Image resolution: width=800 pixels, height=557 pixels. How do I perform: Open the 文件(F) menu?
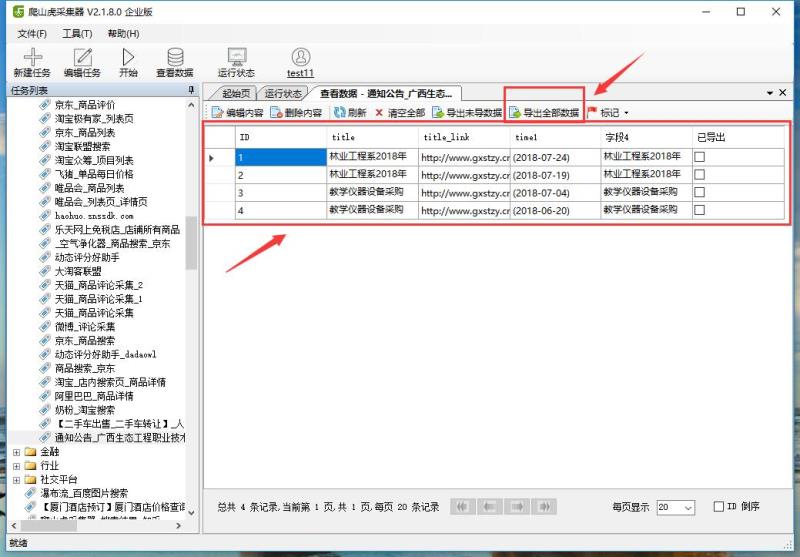32,34
